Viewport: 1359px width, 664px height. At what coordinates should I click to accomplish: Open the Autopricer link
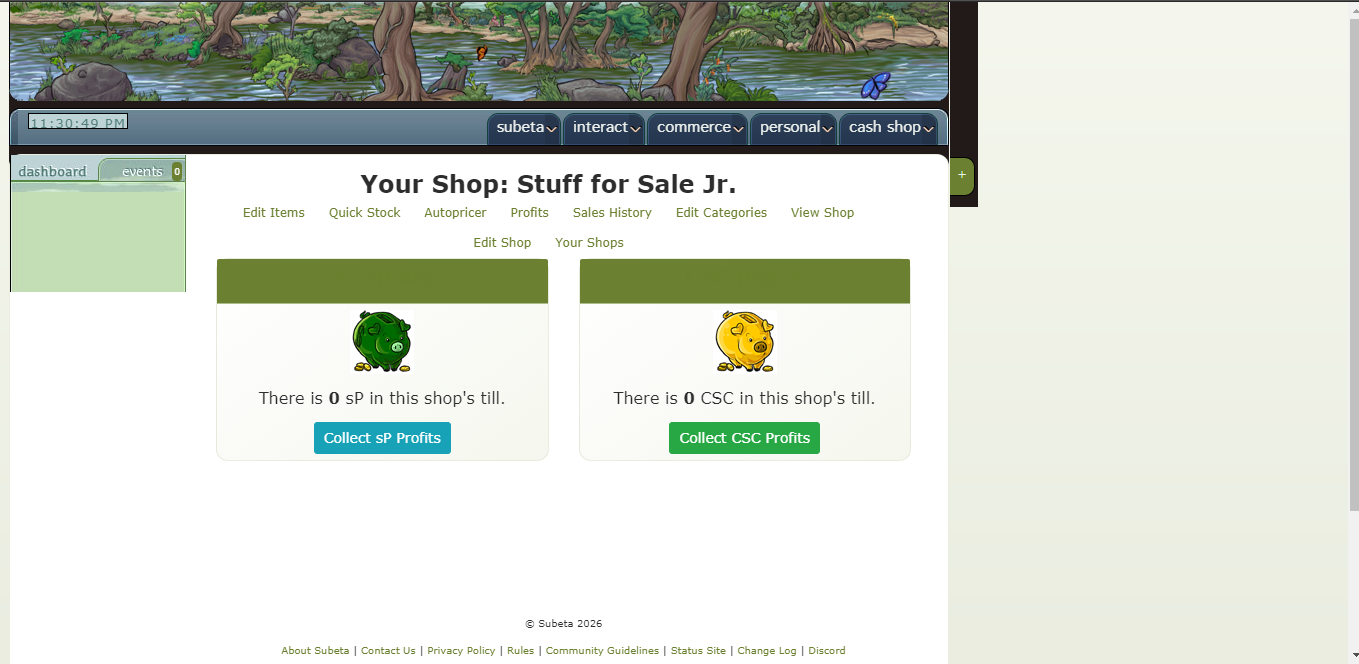(455, 213)
